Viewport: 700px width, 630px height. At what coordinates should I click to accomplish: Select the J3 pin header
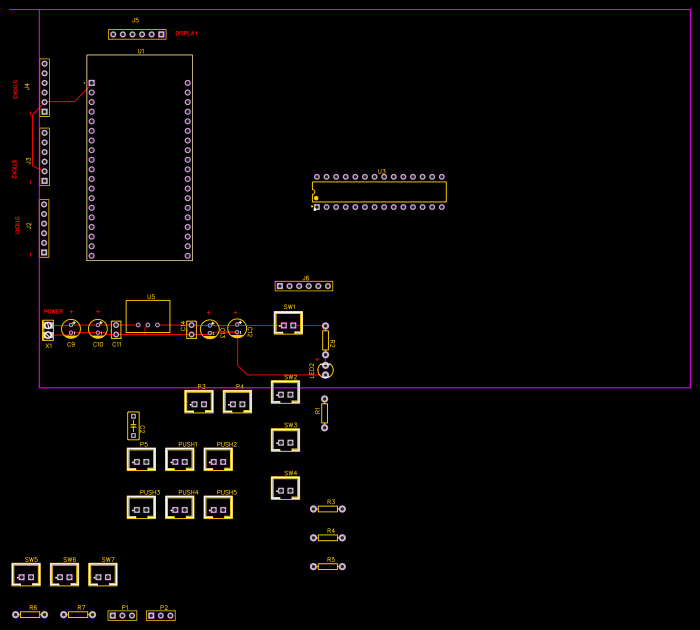[x=45, y=157]
